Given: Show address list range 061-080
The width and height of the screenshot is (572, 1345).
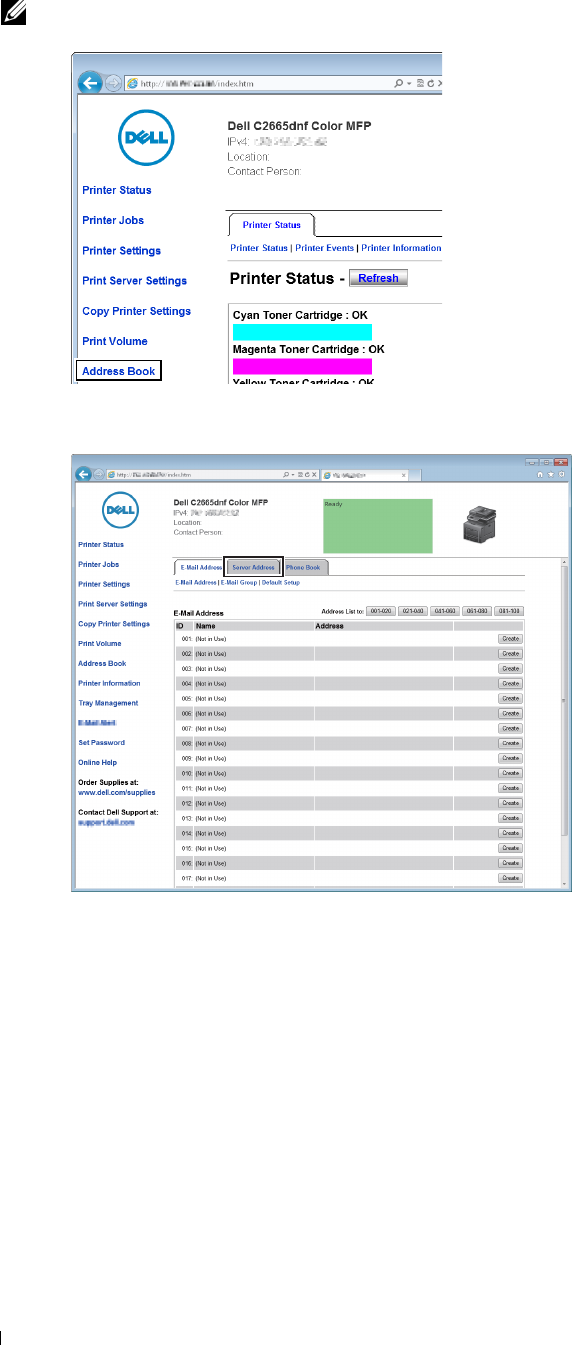Looking at the screenshot, I should [x=477, y=610].
